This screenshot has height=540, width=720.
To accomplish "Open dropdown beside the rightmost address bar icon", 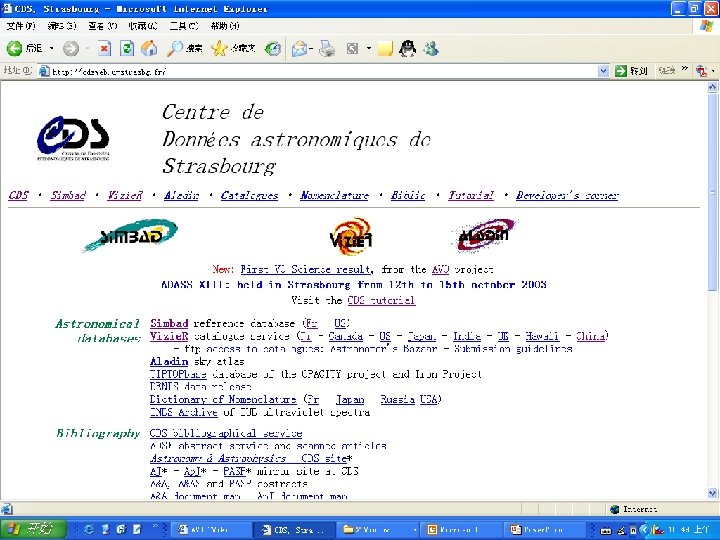I will (713, 71).
